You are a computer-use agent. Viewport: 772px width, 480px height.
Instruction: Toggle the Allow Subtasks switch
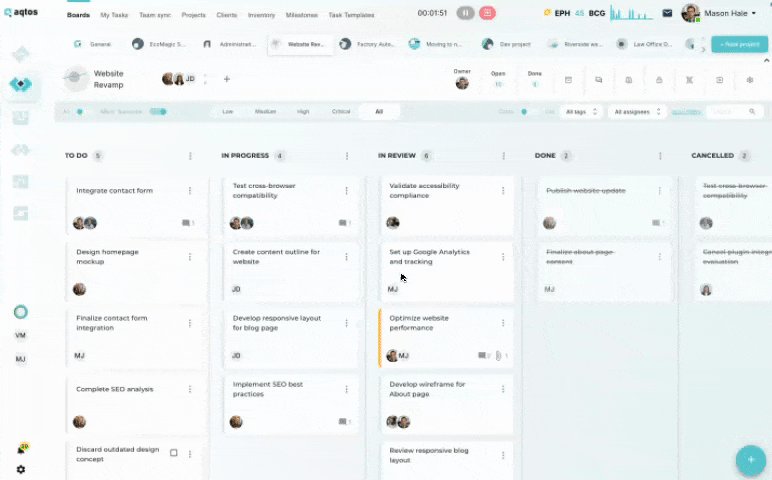click(158, 112)
